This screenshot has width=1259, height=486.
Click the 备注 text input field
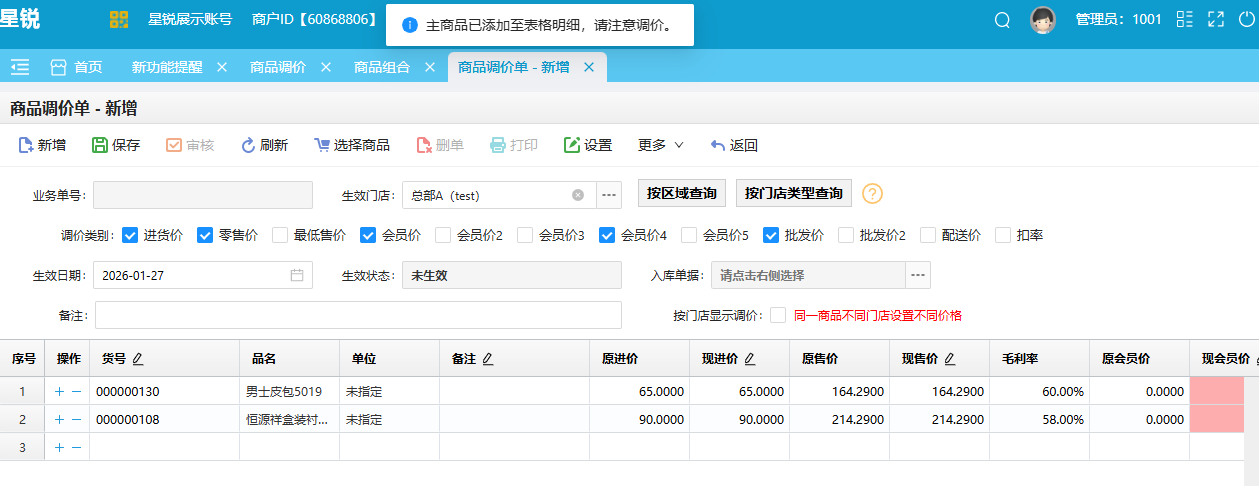(x=358, y=315)
